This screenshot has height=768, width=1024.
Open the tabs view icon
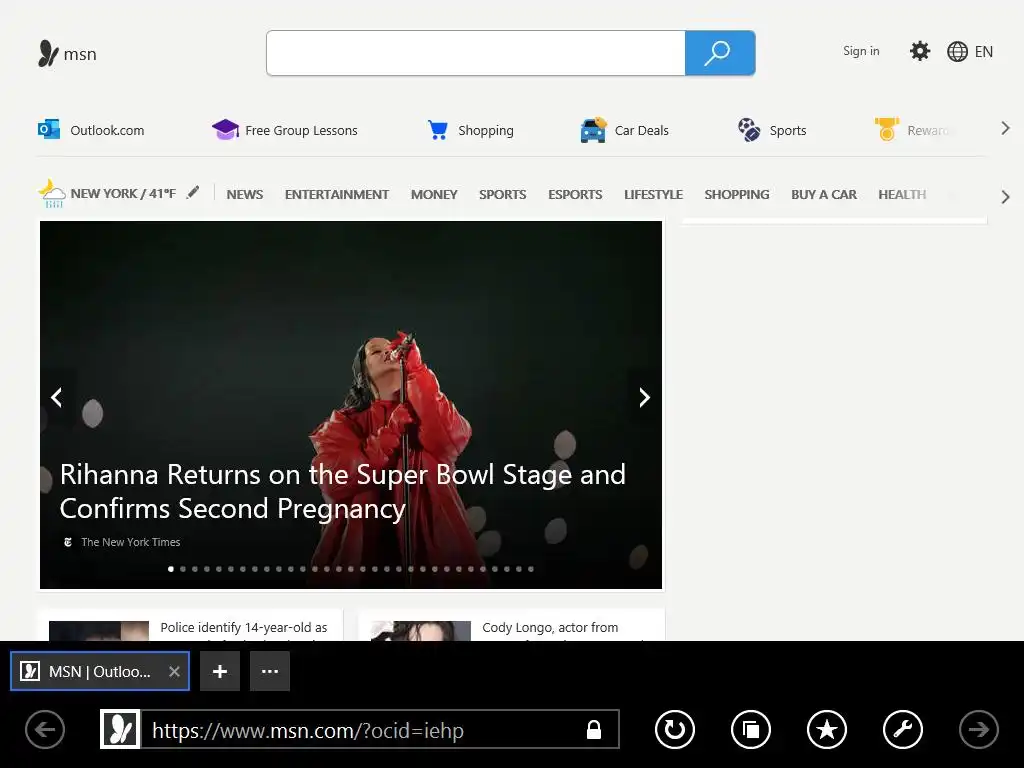[751, 729]
